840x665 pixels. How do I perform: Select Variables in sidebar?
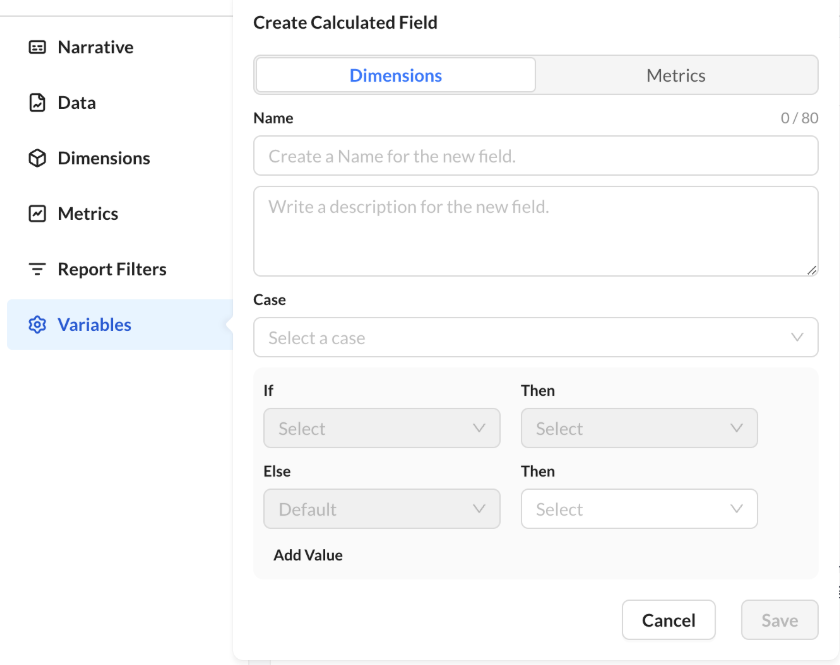point(120,325)
